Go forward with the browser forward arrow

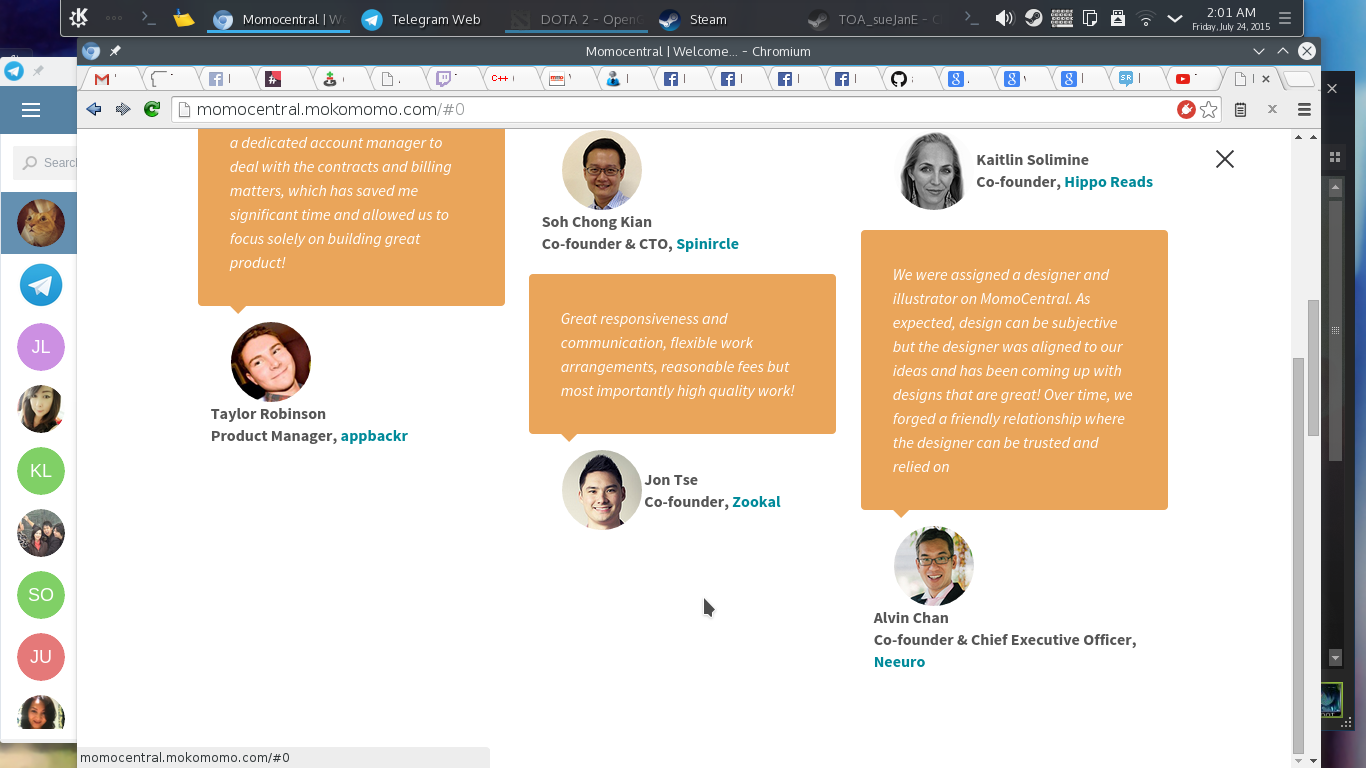(123, 109)
